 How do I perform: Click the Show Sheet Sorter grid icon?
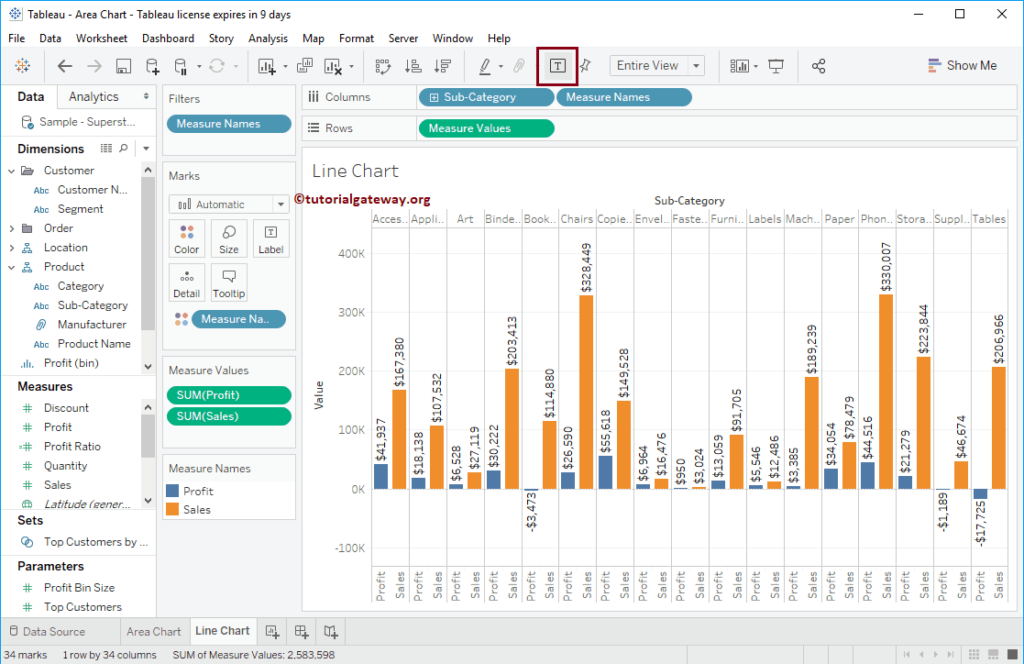(x=974, y=654)
